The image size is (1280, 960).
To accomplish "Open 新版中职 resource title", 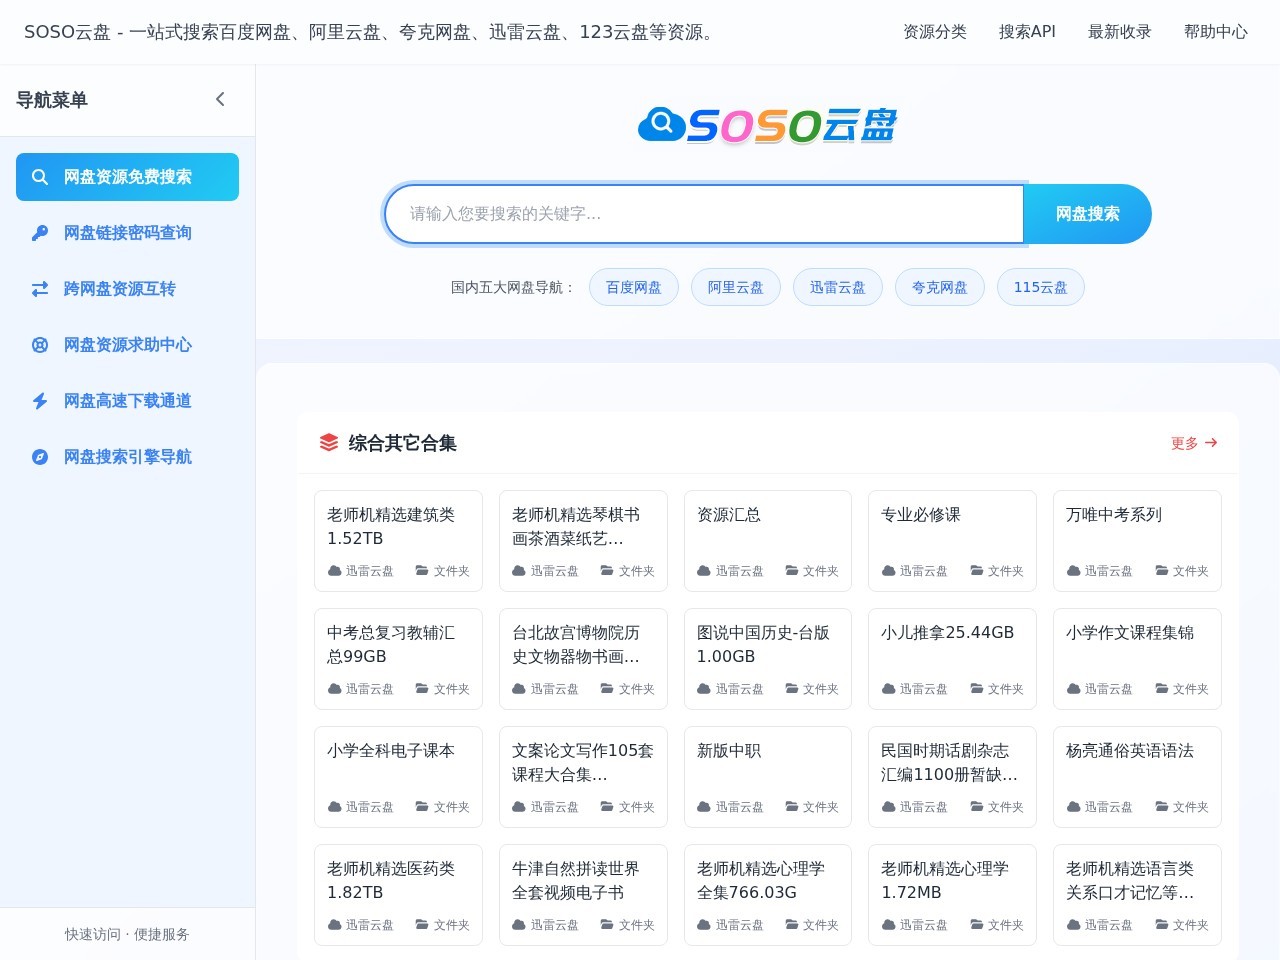I will tap(729, 750).
